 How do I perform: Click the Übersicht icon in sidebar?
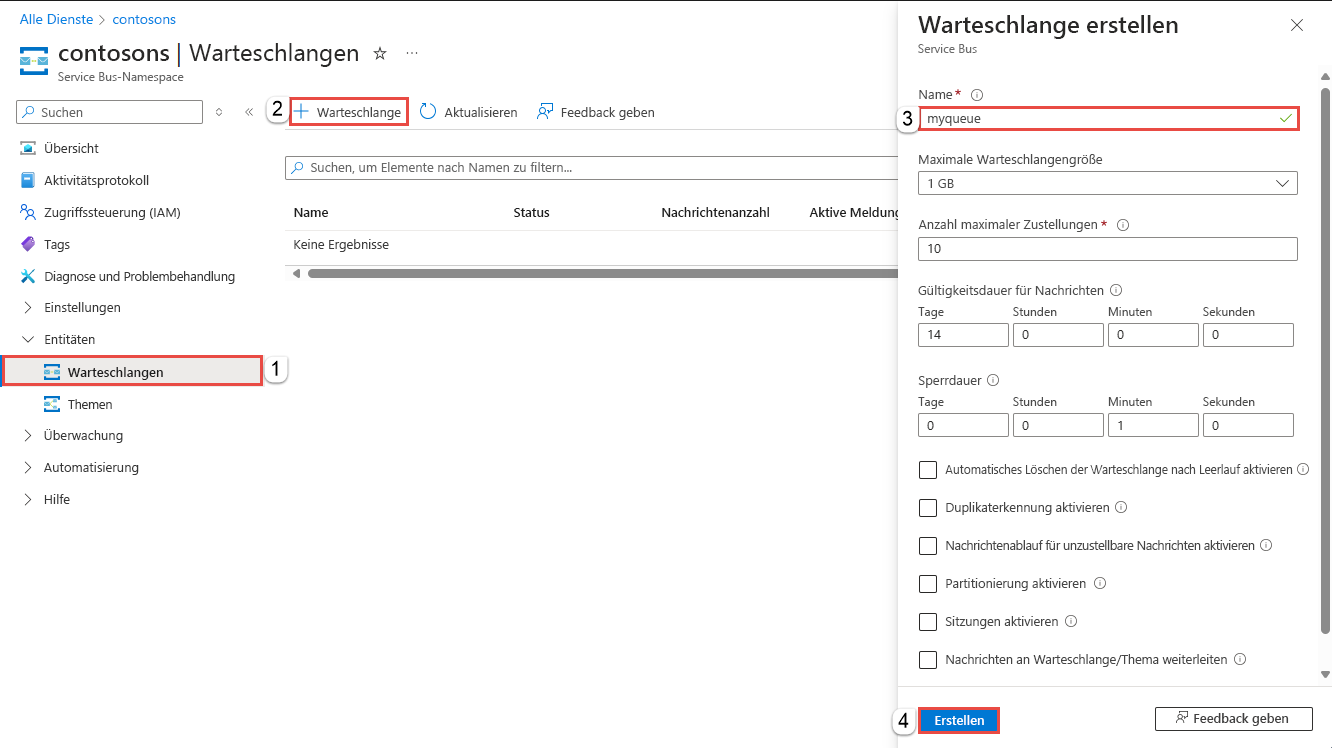click(28, 148)
